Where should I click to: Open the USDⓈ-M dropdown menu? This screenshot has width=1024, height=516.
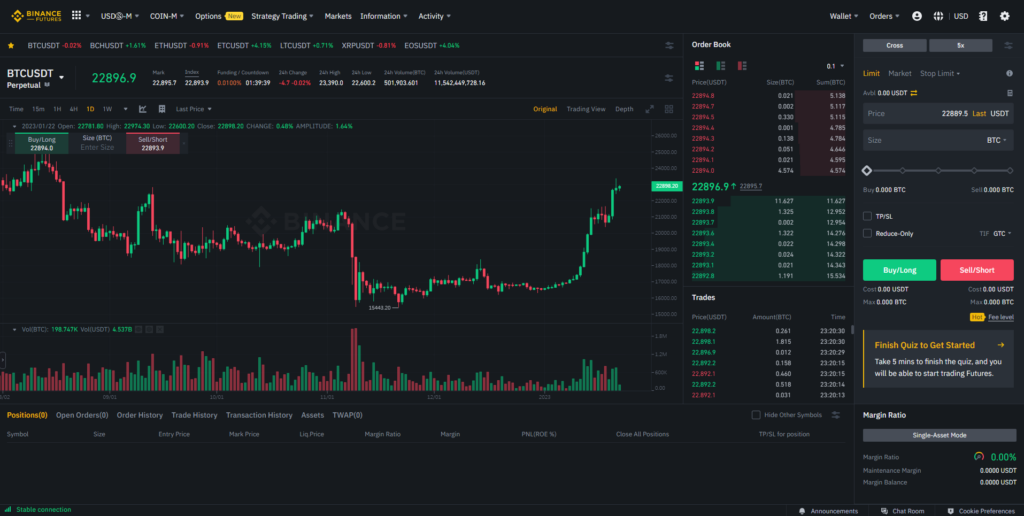click(120, 16)
